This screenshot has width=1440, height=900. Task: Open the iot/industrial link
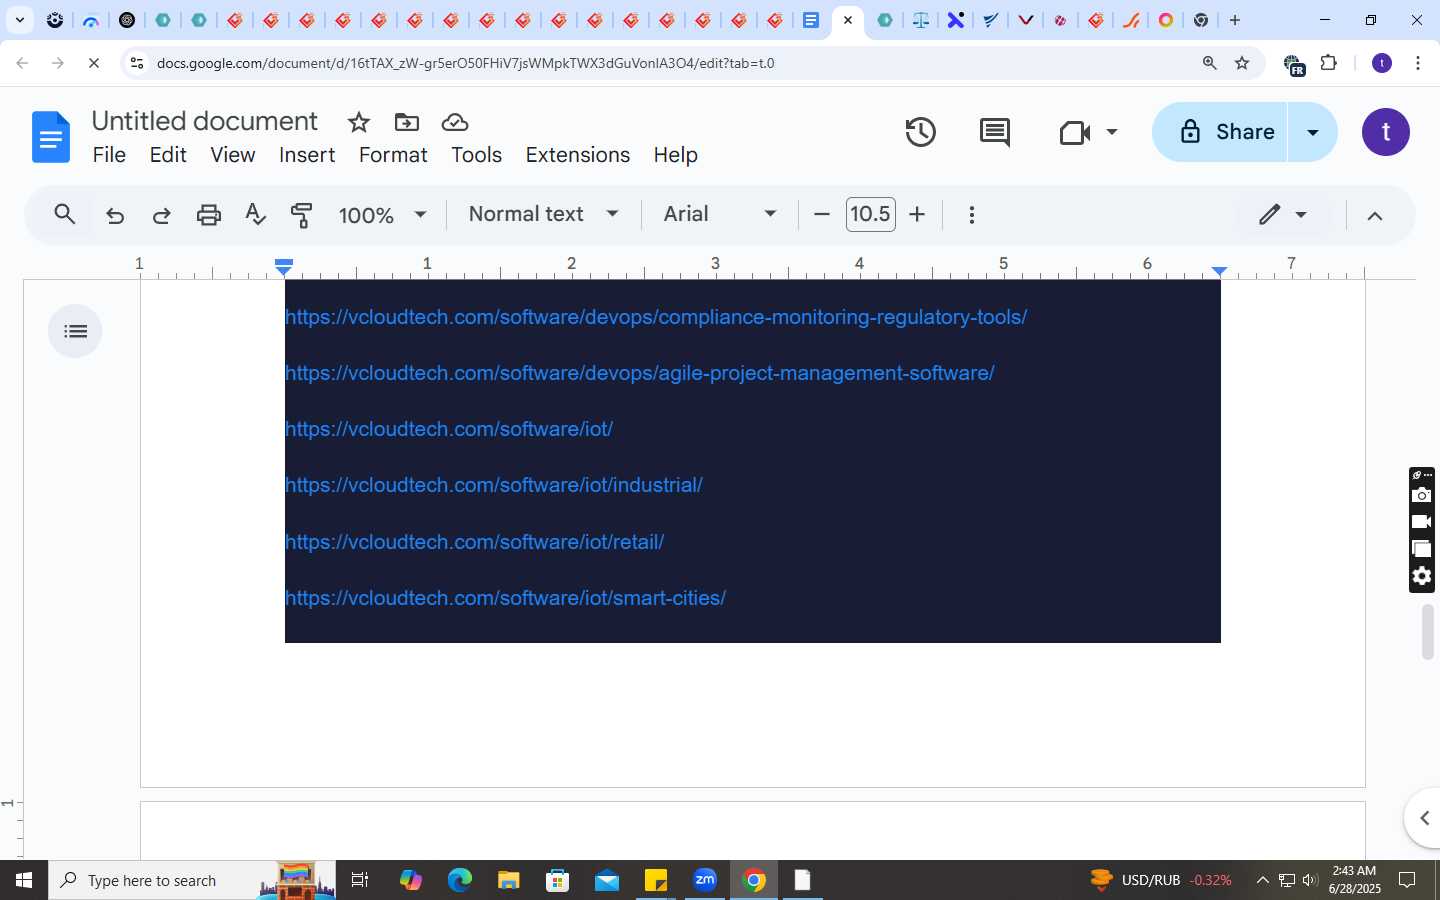(x=494, y=485)
